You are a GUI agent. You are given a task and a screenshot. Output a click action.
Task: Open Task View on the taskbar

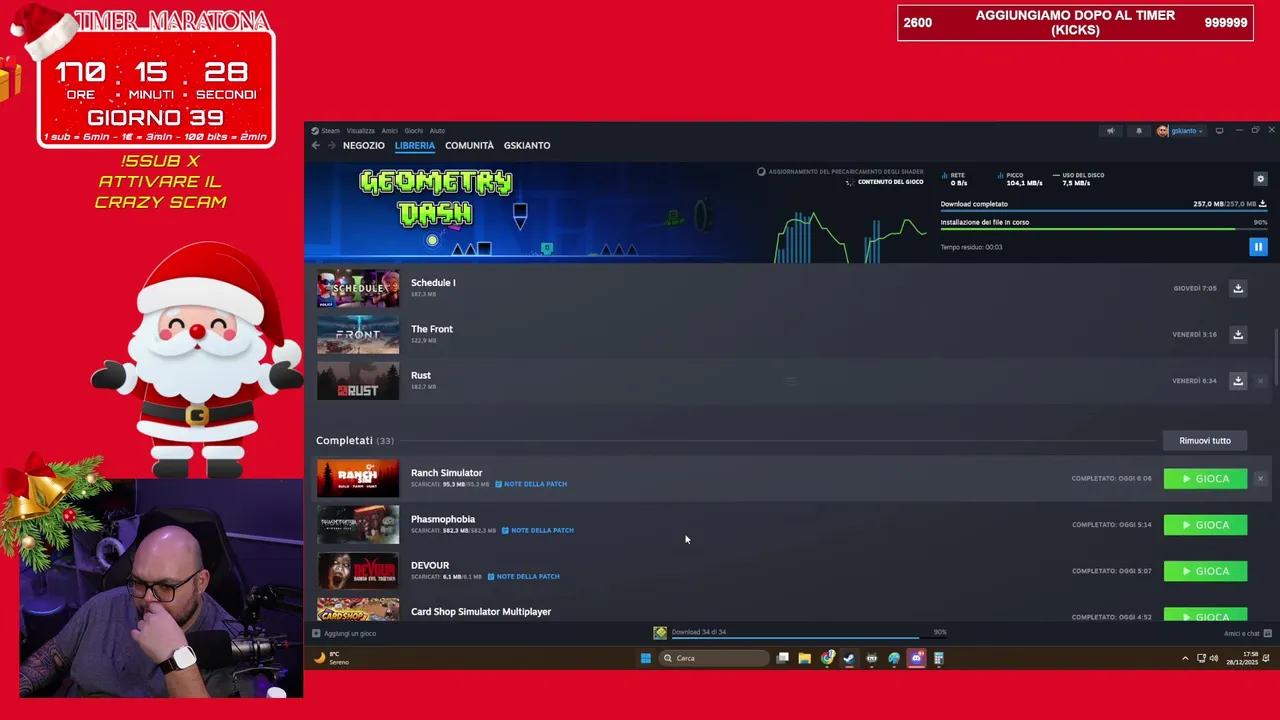click(783, 658)
